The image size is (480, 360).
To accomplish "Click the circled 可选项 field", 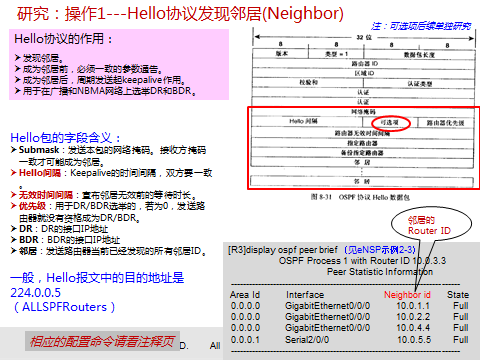I will tap(391, 123).
